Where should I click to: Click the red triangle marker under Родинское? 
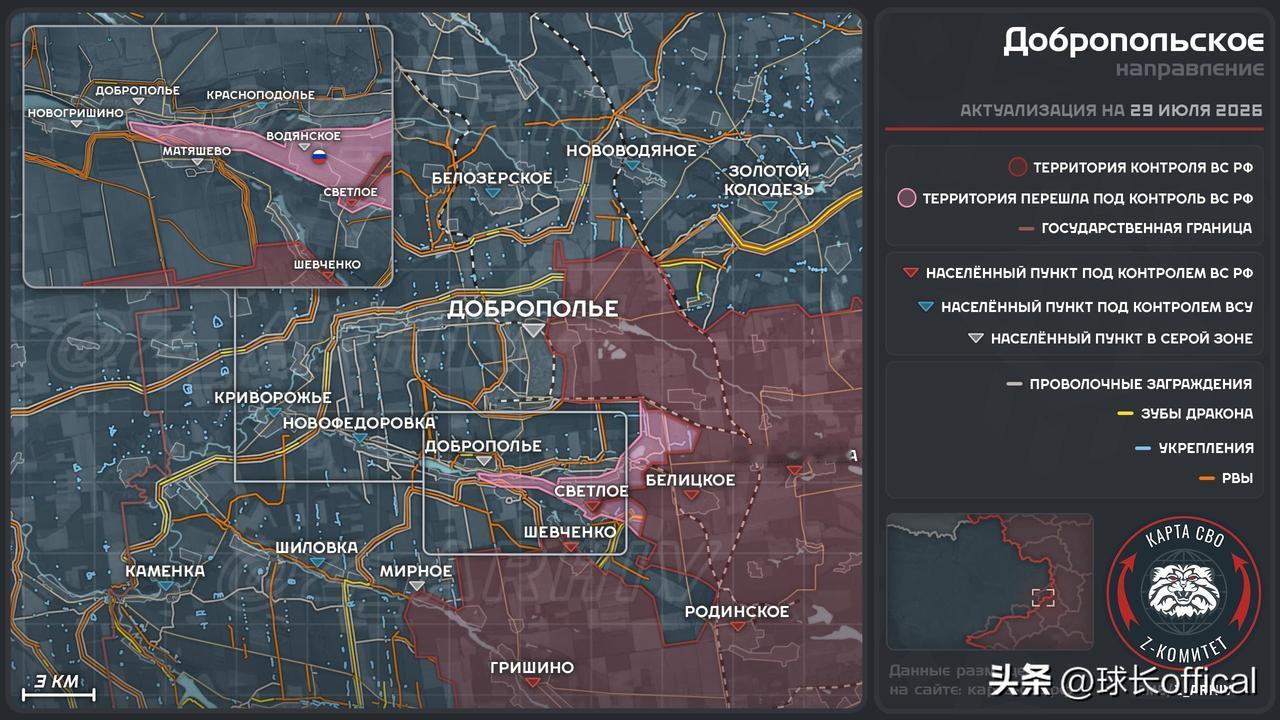click(x=737, y=627)
